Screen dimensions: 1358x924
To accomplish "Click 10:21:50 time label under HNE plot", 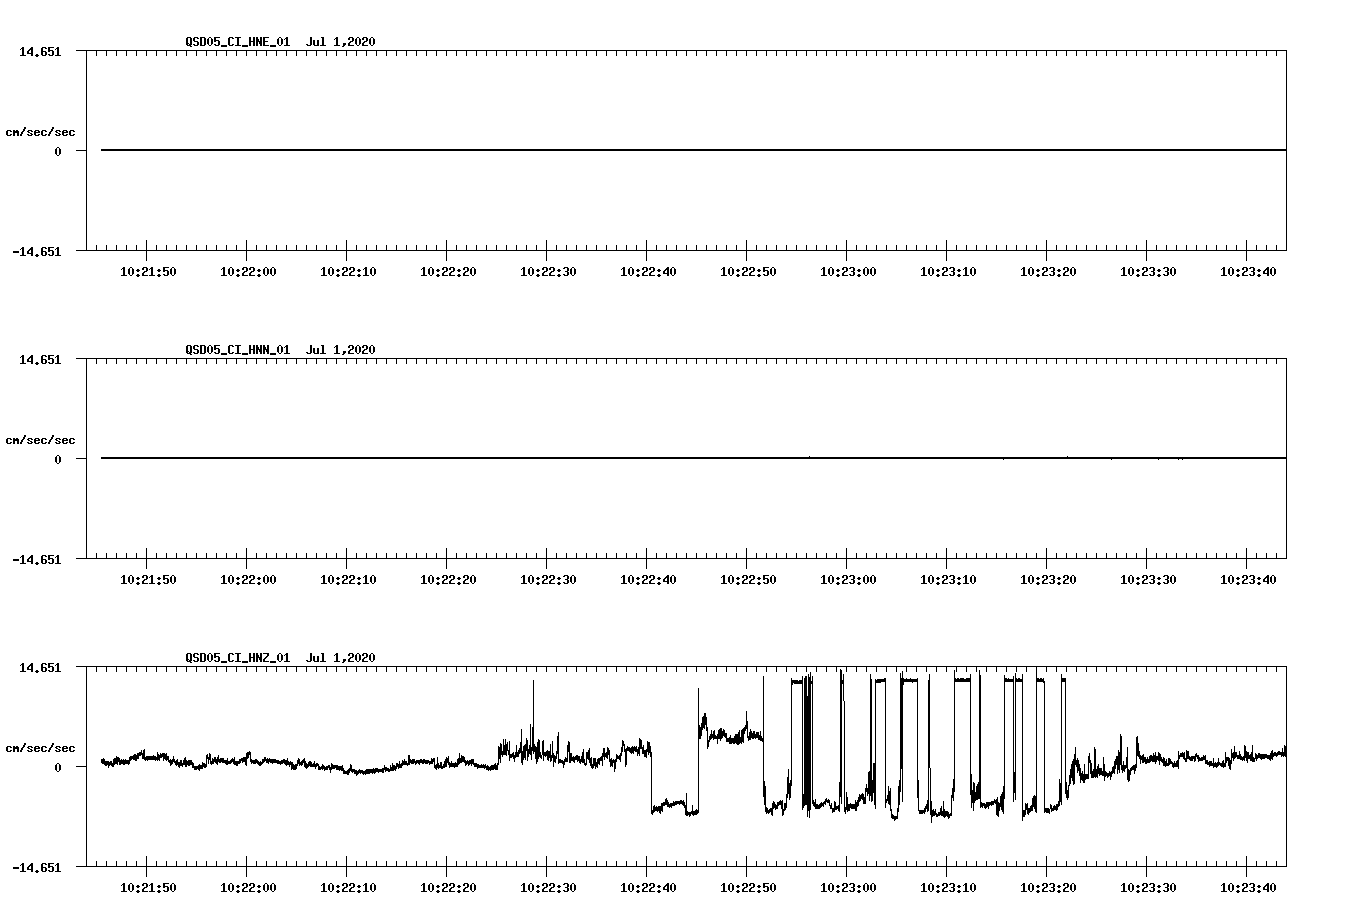I will click(148, 271).
